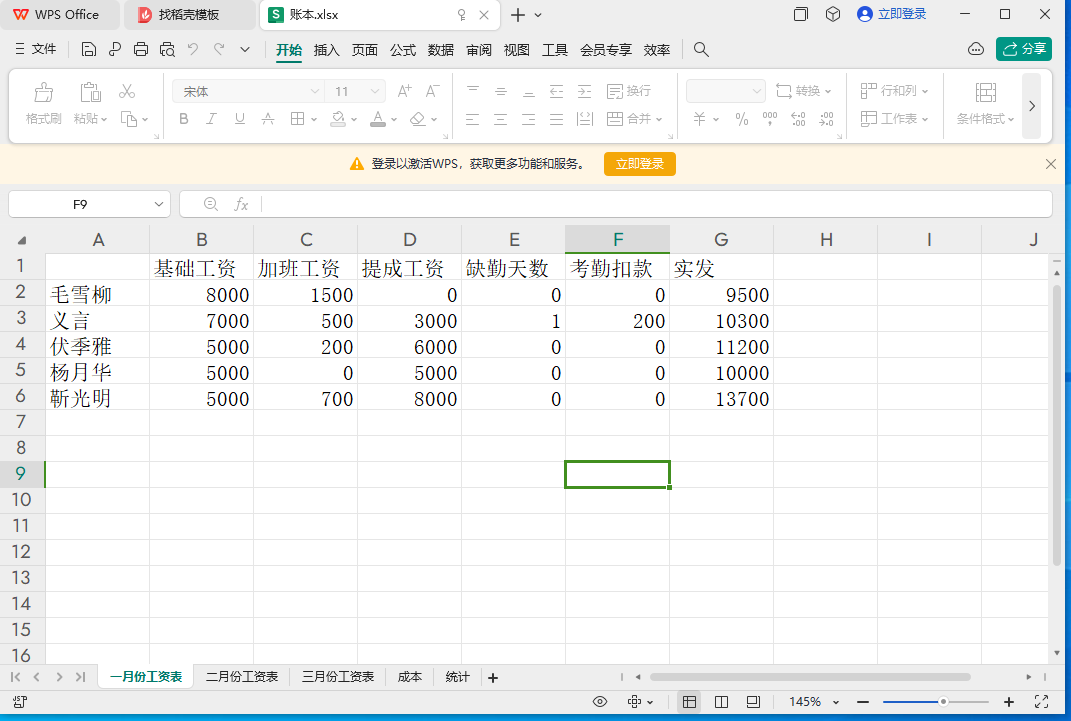This screenshot has height=721, width=1071.
Task: Increase indent icon
Action: tap(585, 91)
